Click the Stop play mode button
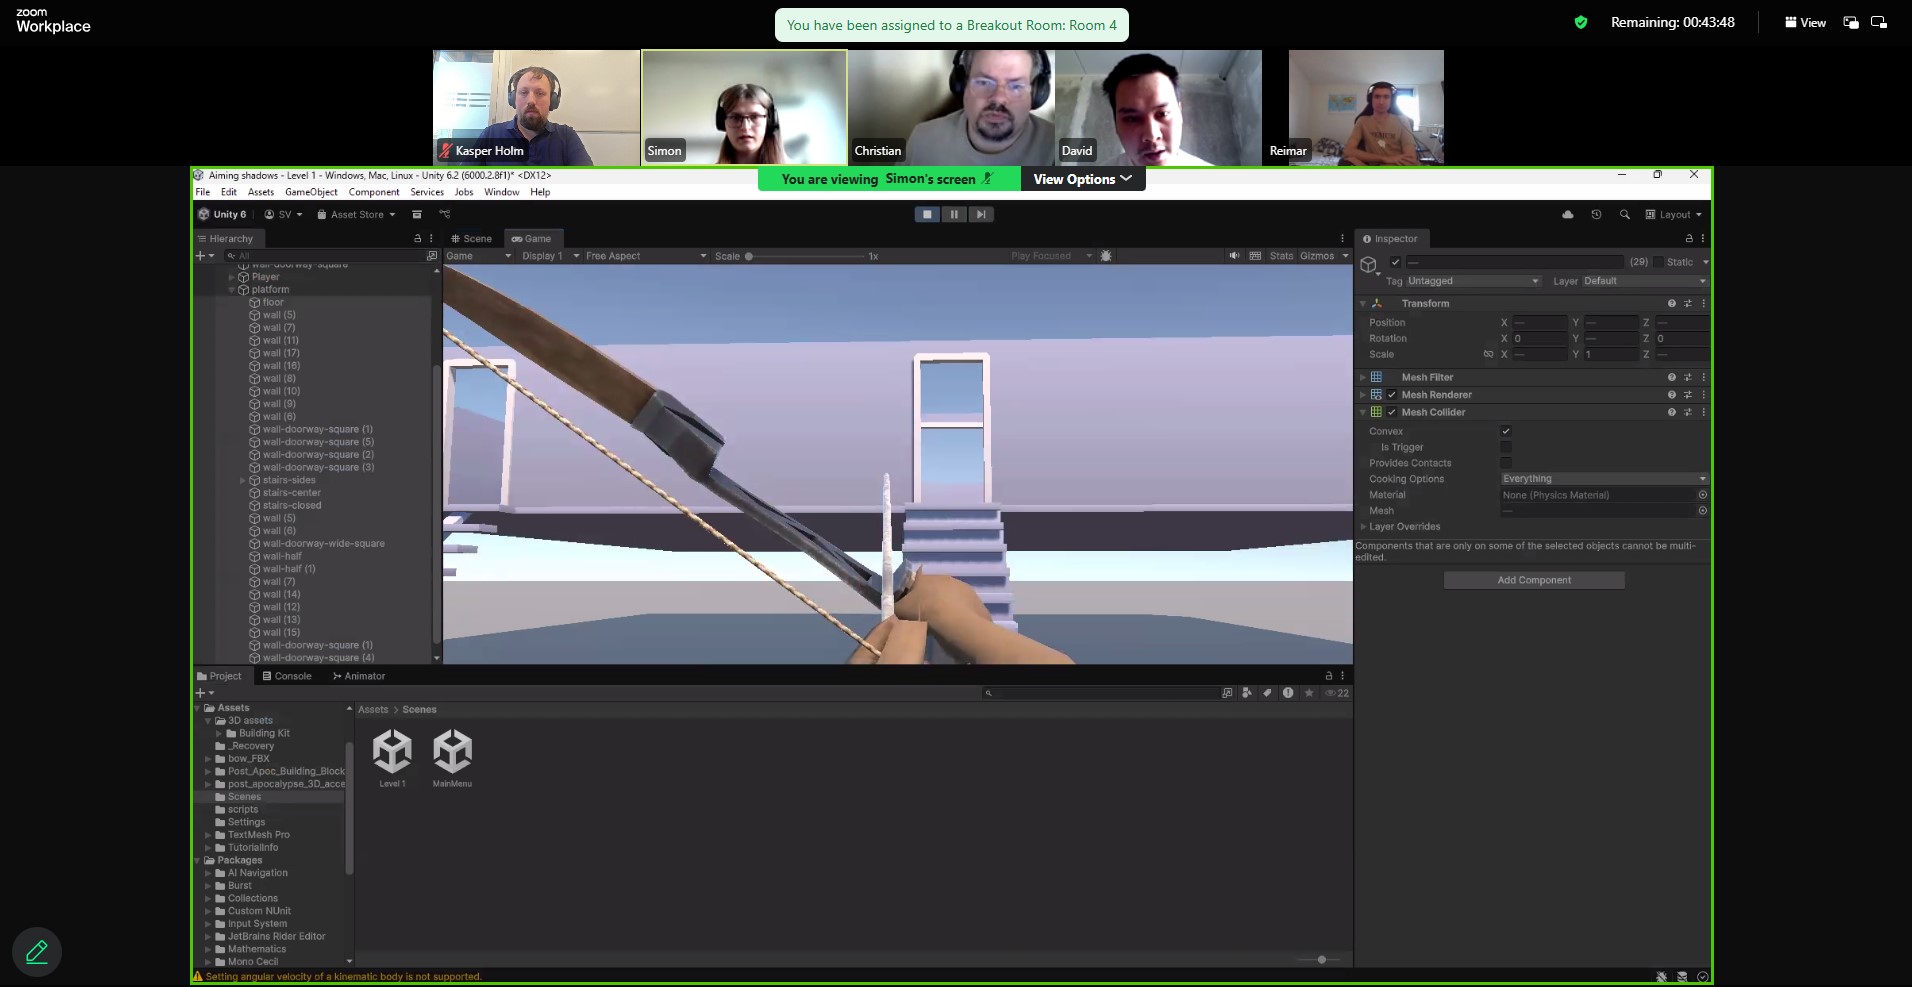Screen dimensions: 1912x987 point(927,214)
